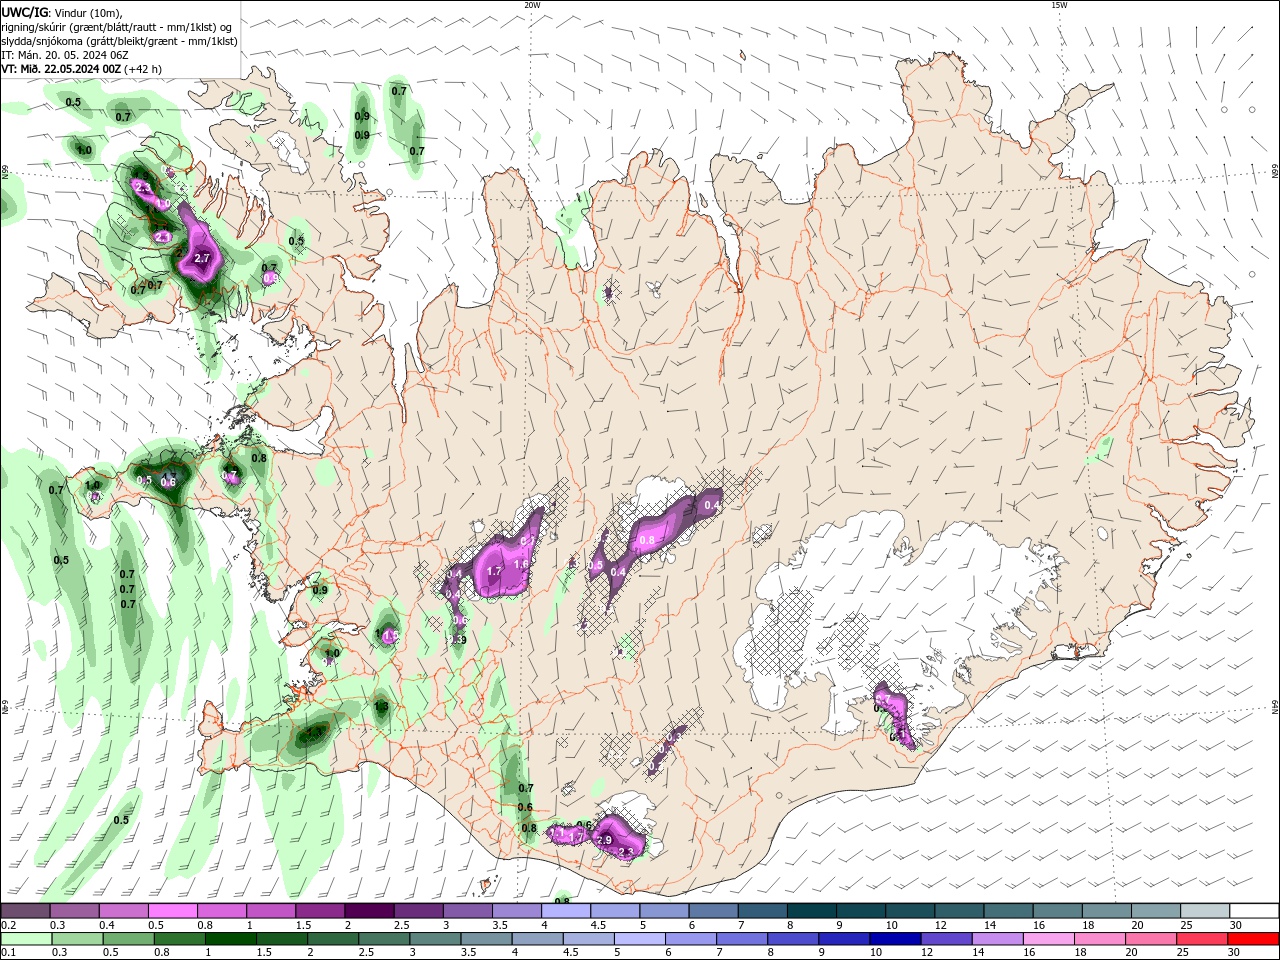This screenshot has width=1280, height=960.
Task: Click the '15W' longitude label
Action: [1059, 5]
